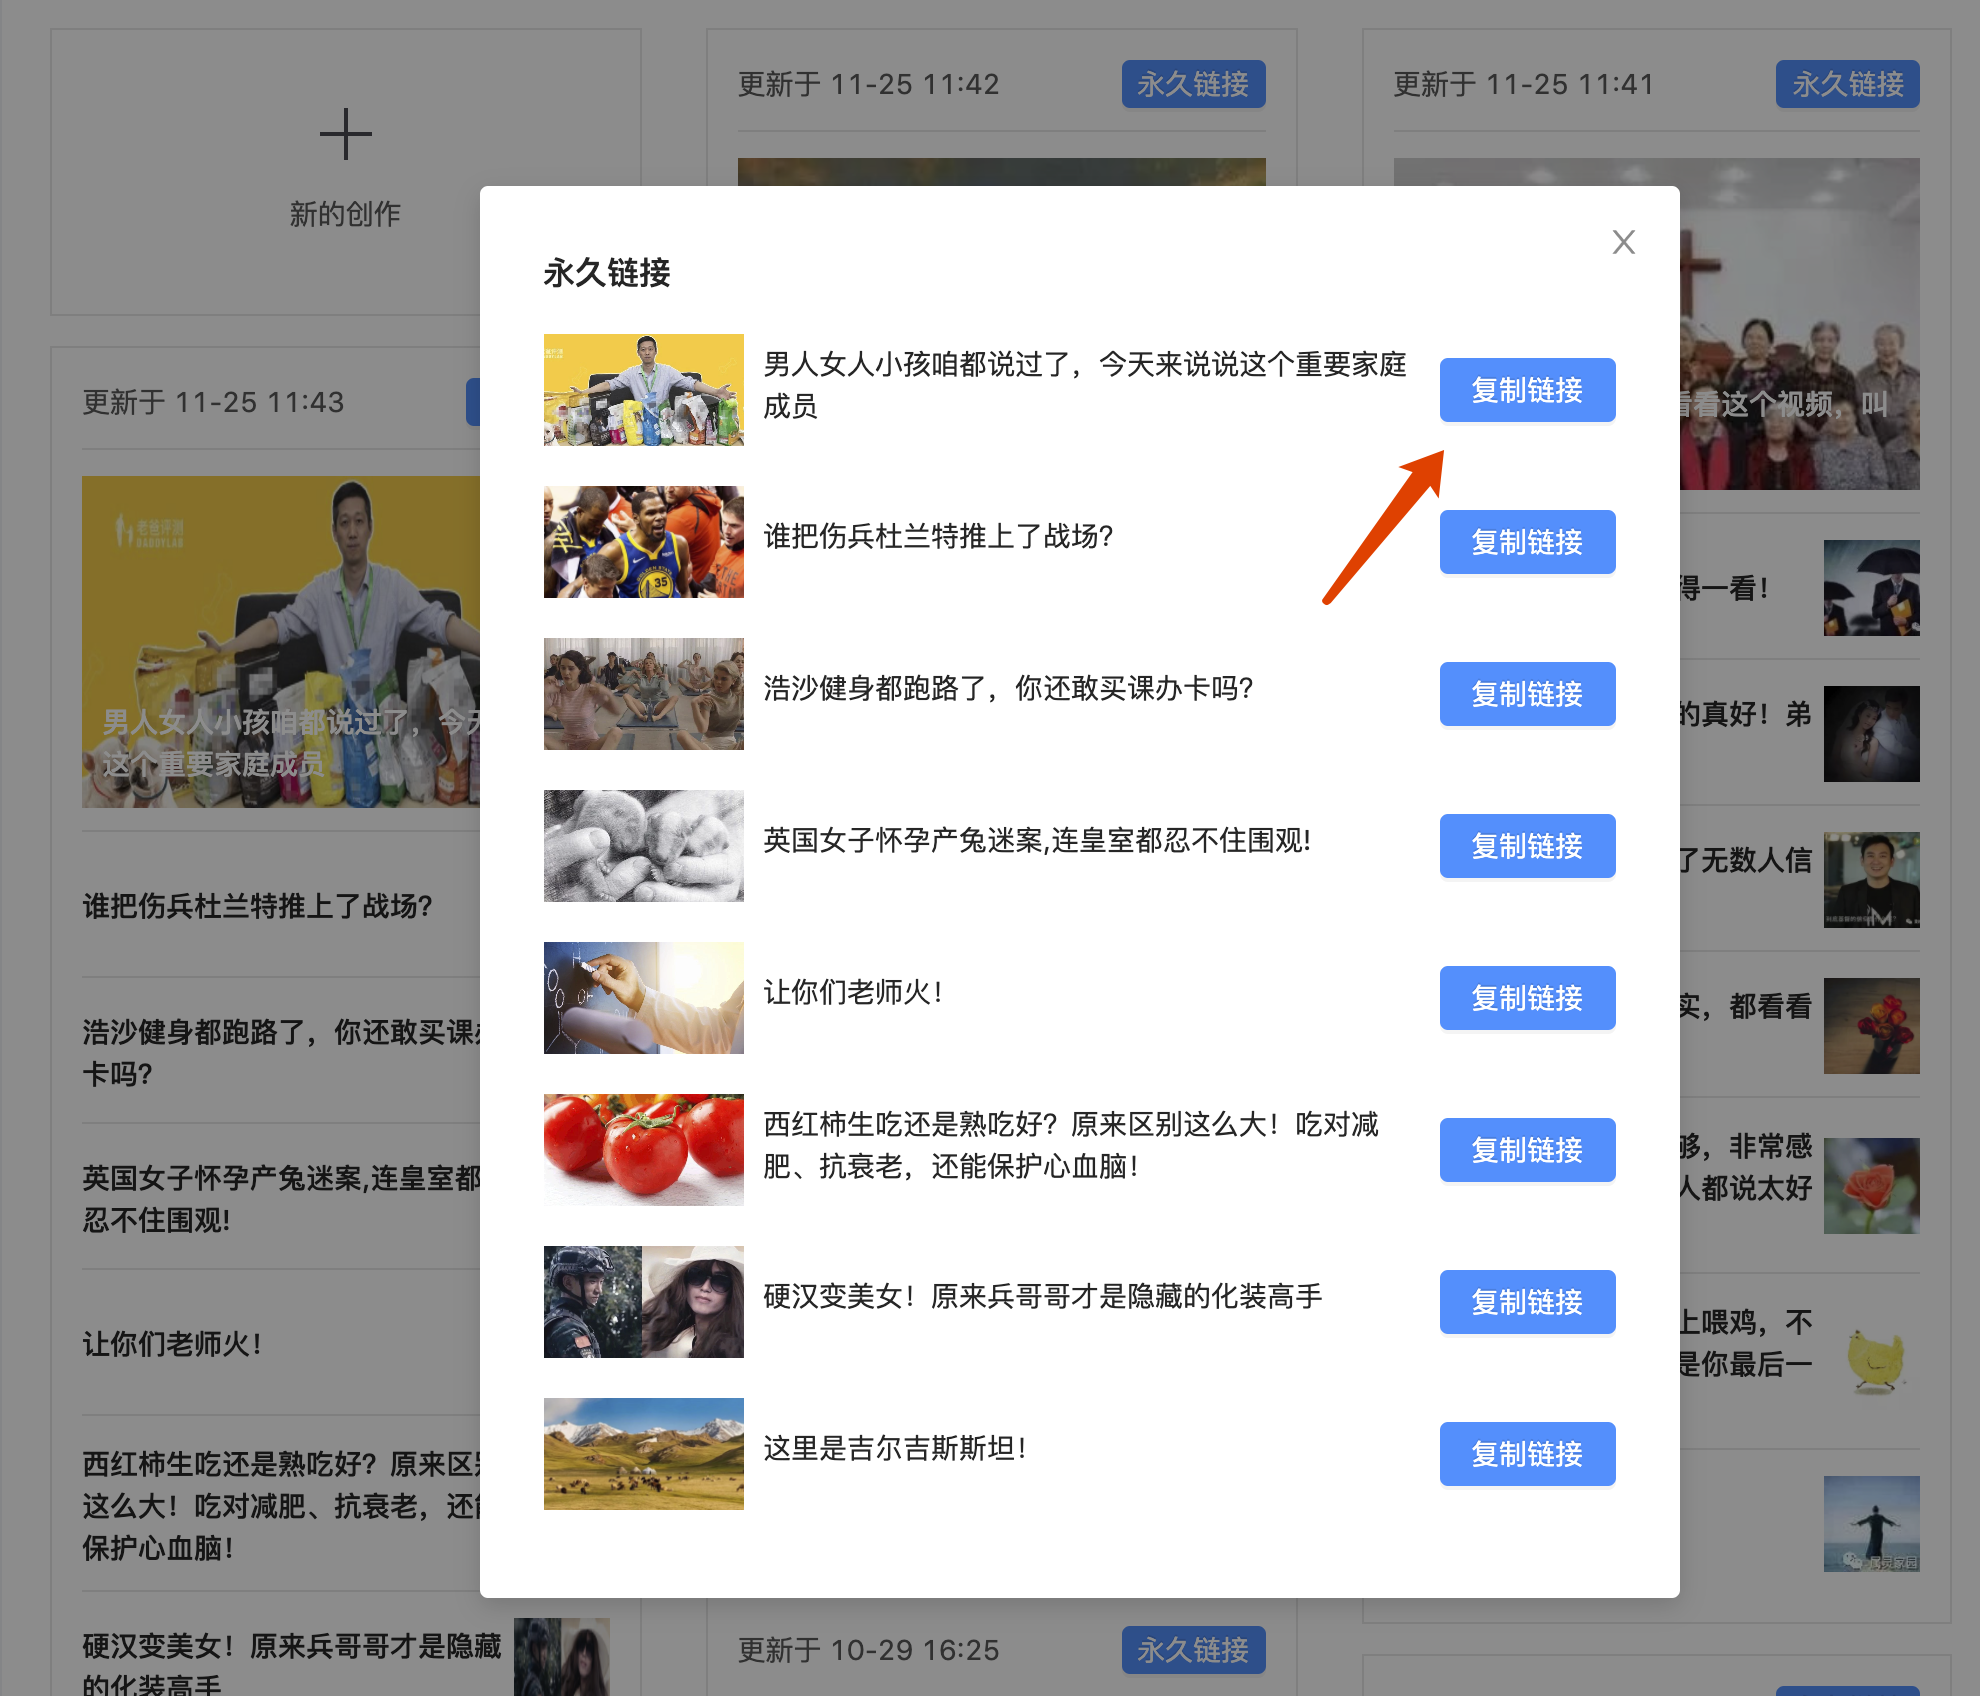Open 永久链接 on the 11-25 11:42 card
Screen dimensions: 1980x1696
coord(1193,84)
